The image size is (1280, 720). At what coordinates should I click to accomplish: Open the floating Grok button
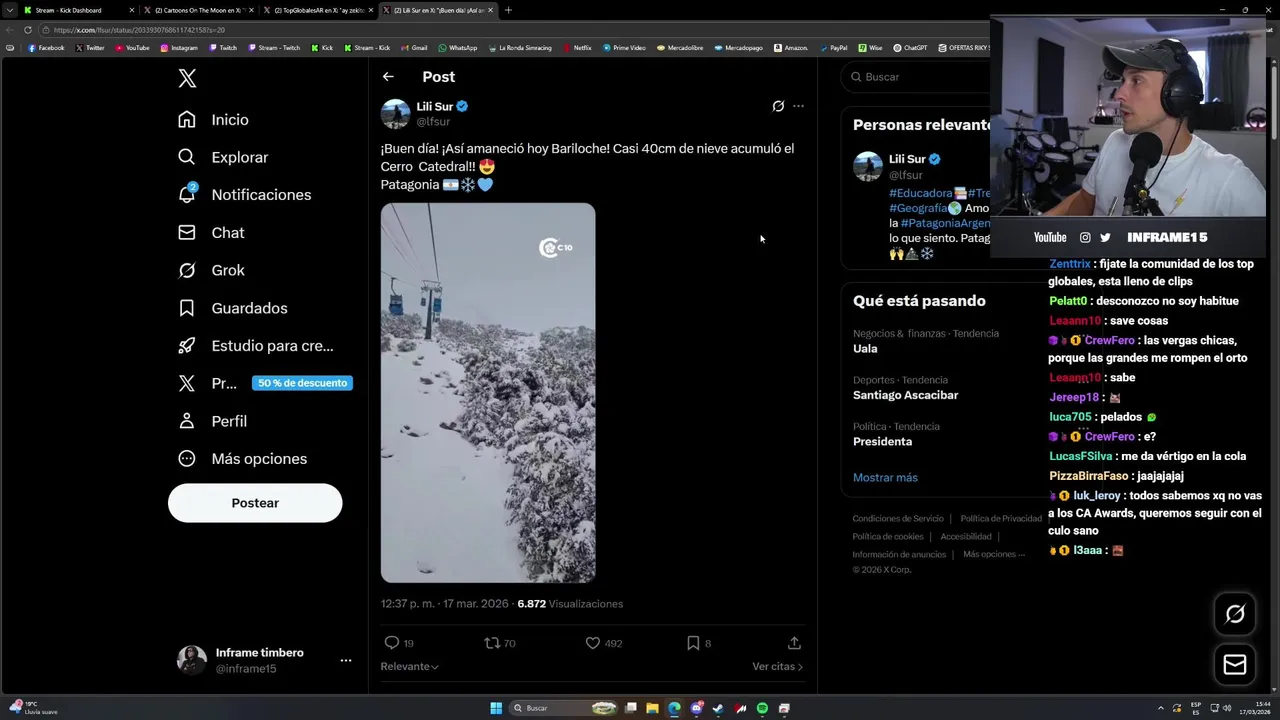pyautogui.click(x=1235, y=614)
